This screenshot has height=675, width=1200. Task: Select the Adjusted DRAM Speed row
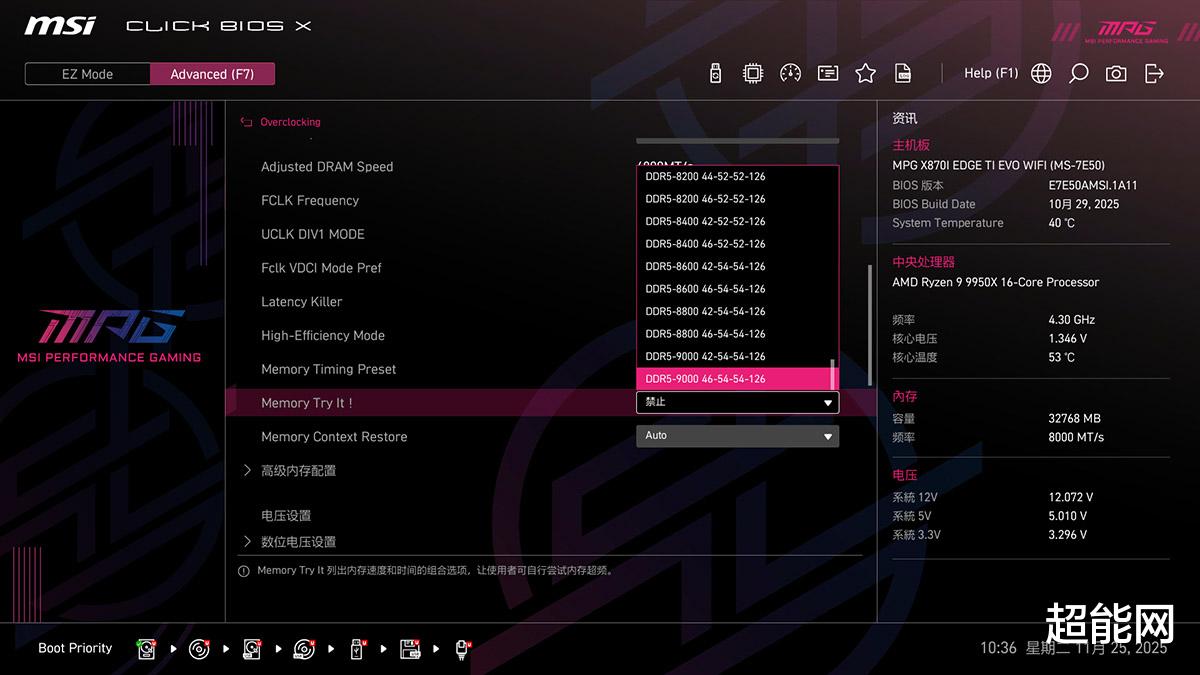[x=327, y=167]
